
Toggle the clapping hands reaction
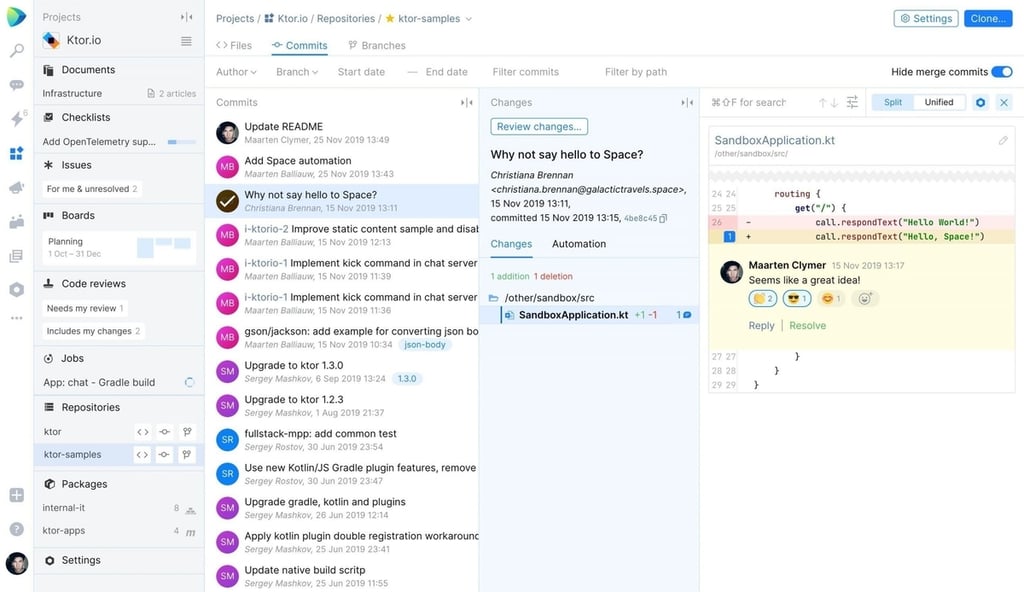tap(763, 299)
